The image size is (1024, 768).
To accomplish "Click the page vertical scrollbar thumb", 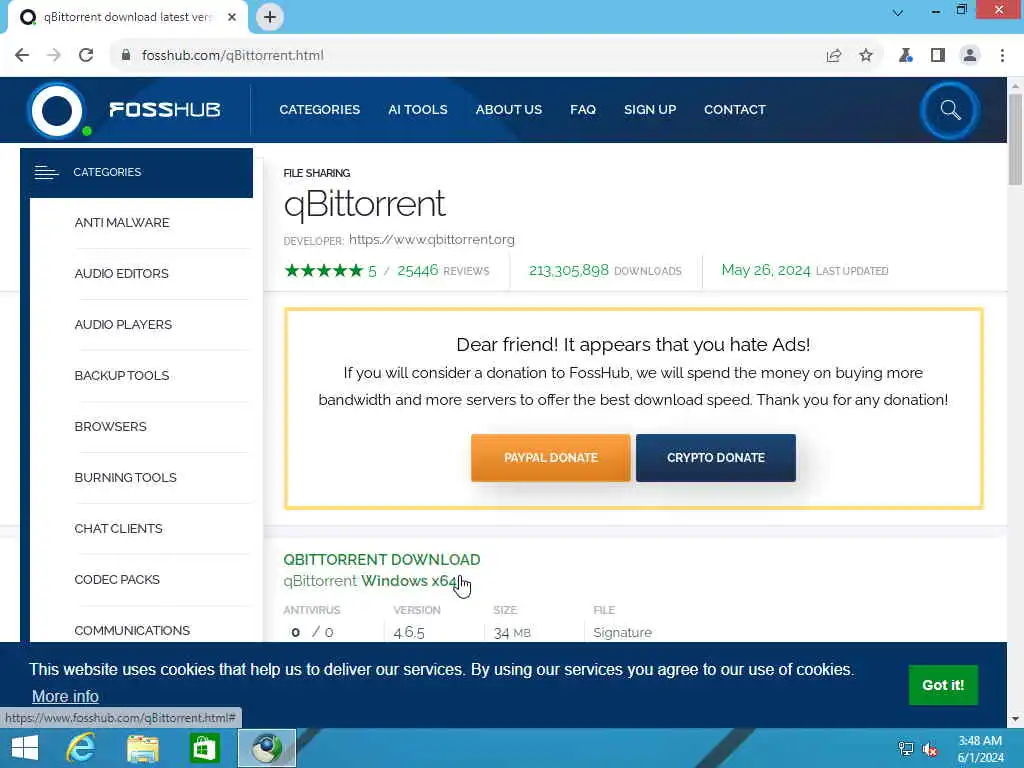I will click(1015, 139).
